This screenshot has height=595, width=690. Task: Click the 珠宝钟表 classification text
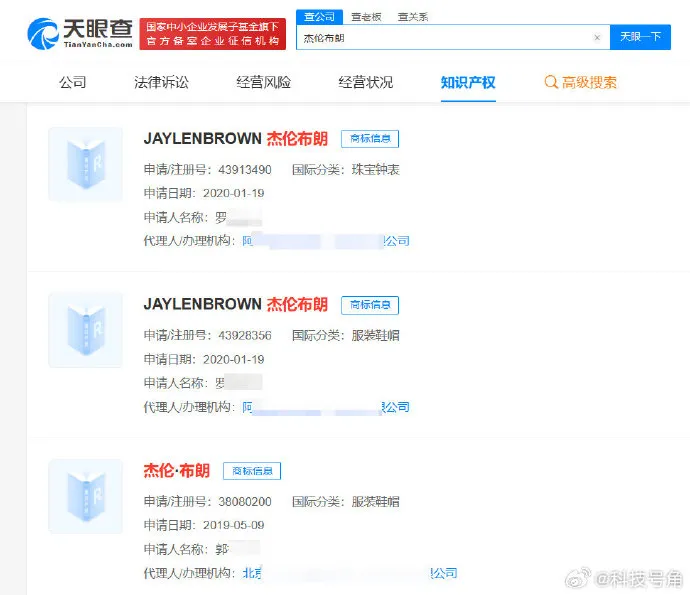click(375, 170)
